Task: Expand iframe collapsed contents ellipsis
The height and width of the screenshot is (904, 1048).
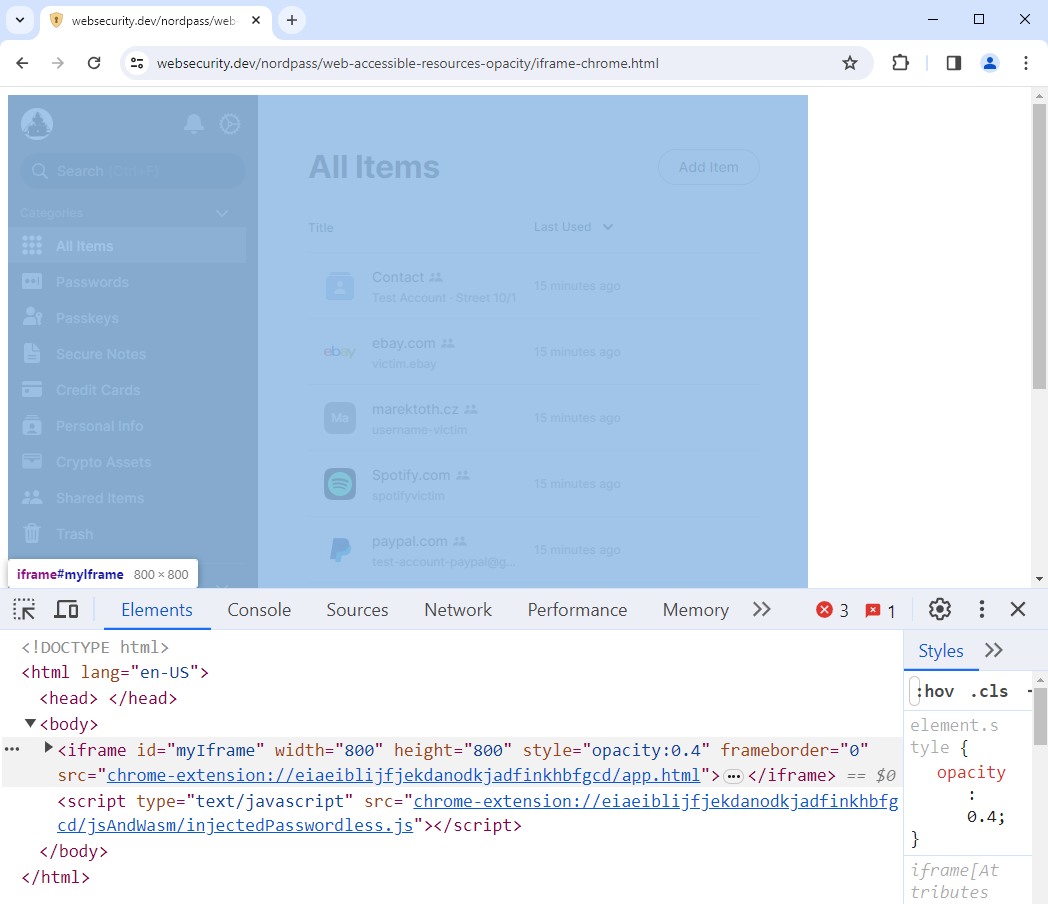Action: point(733,776)
